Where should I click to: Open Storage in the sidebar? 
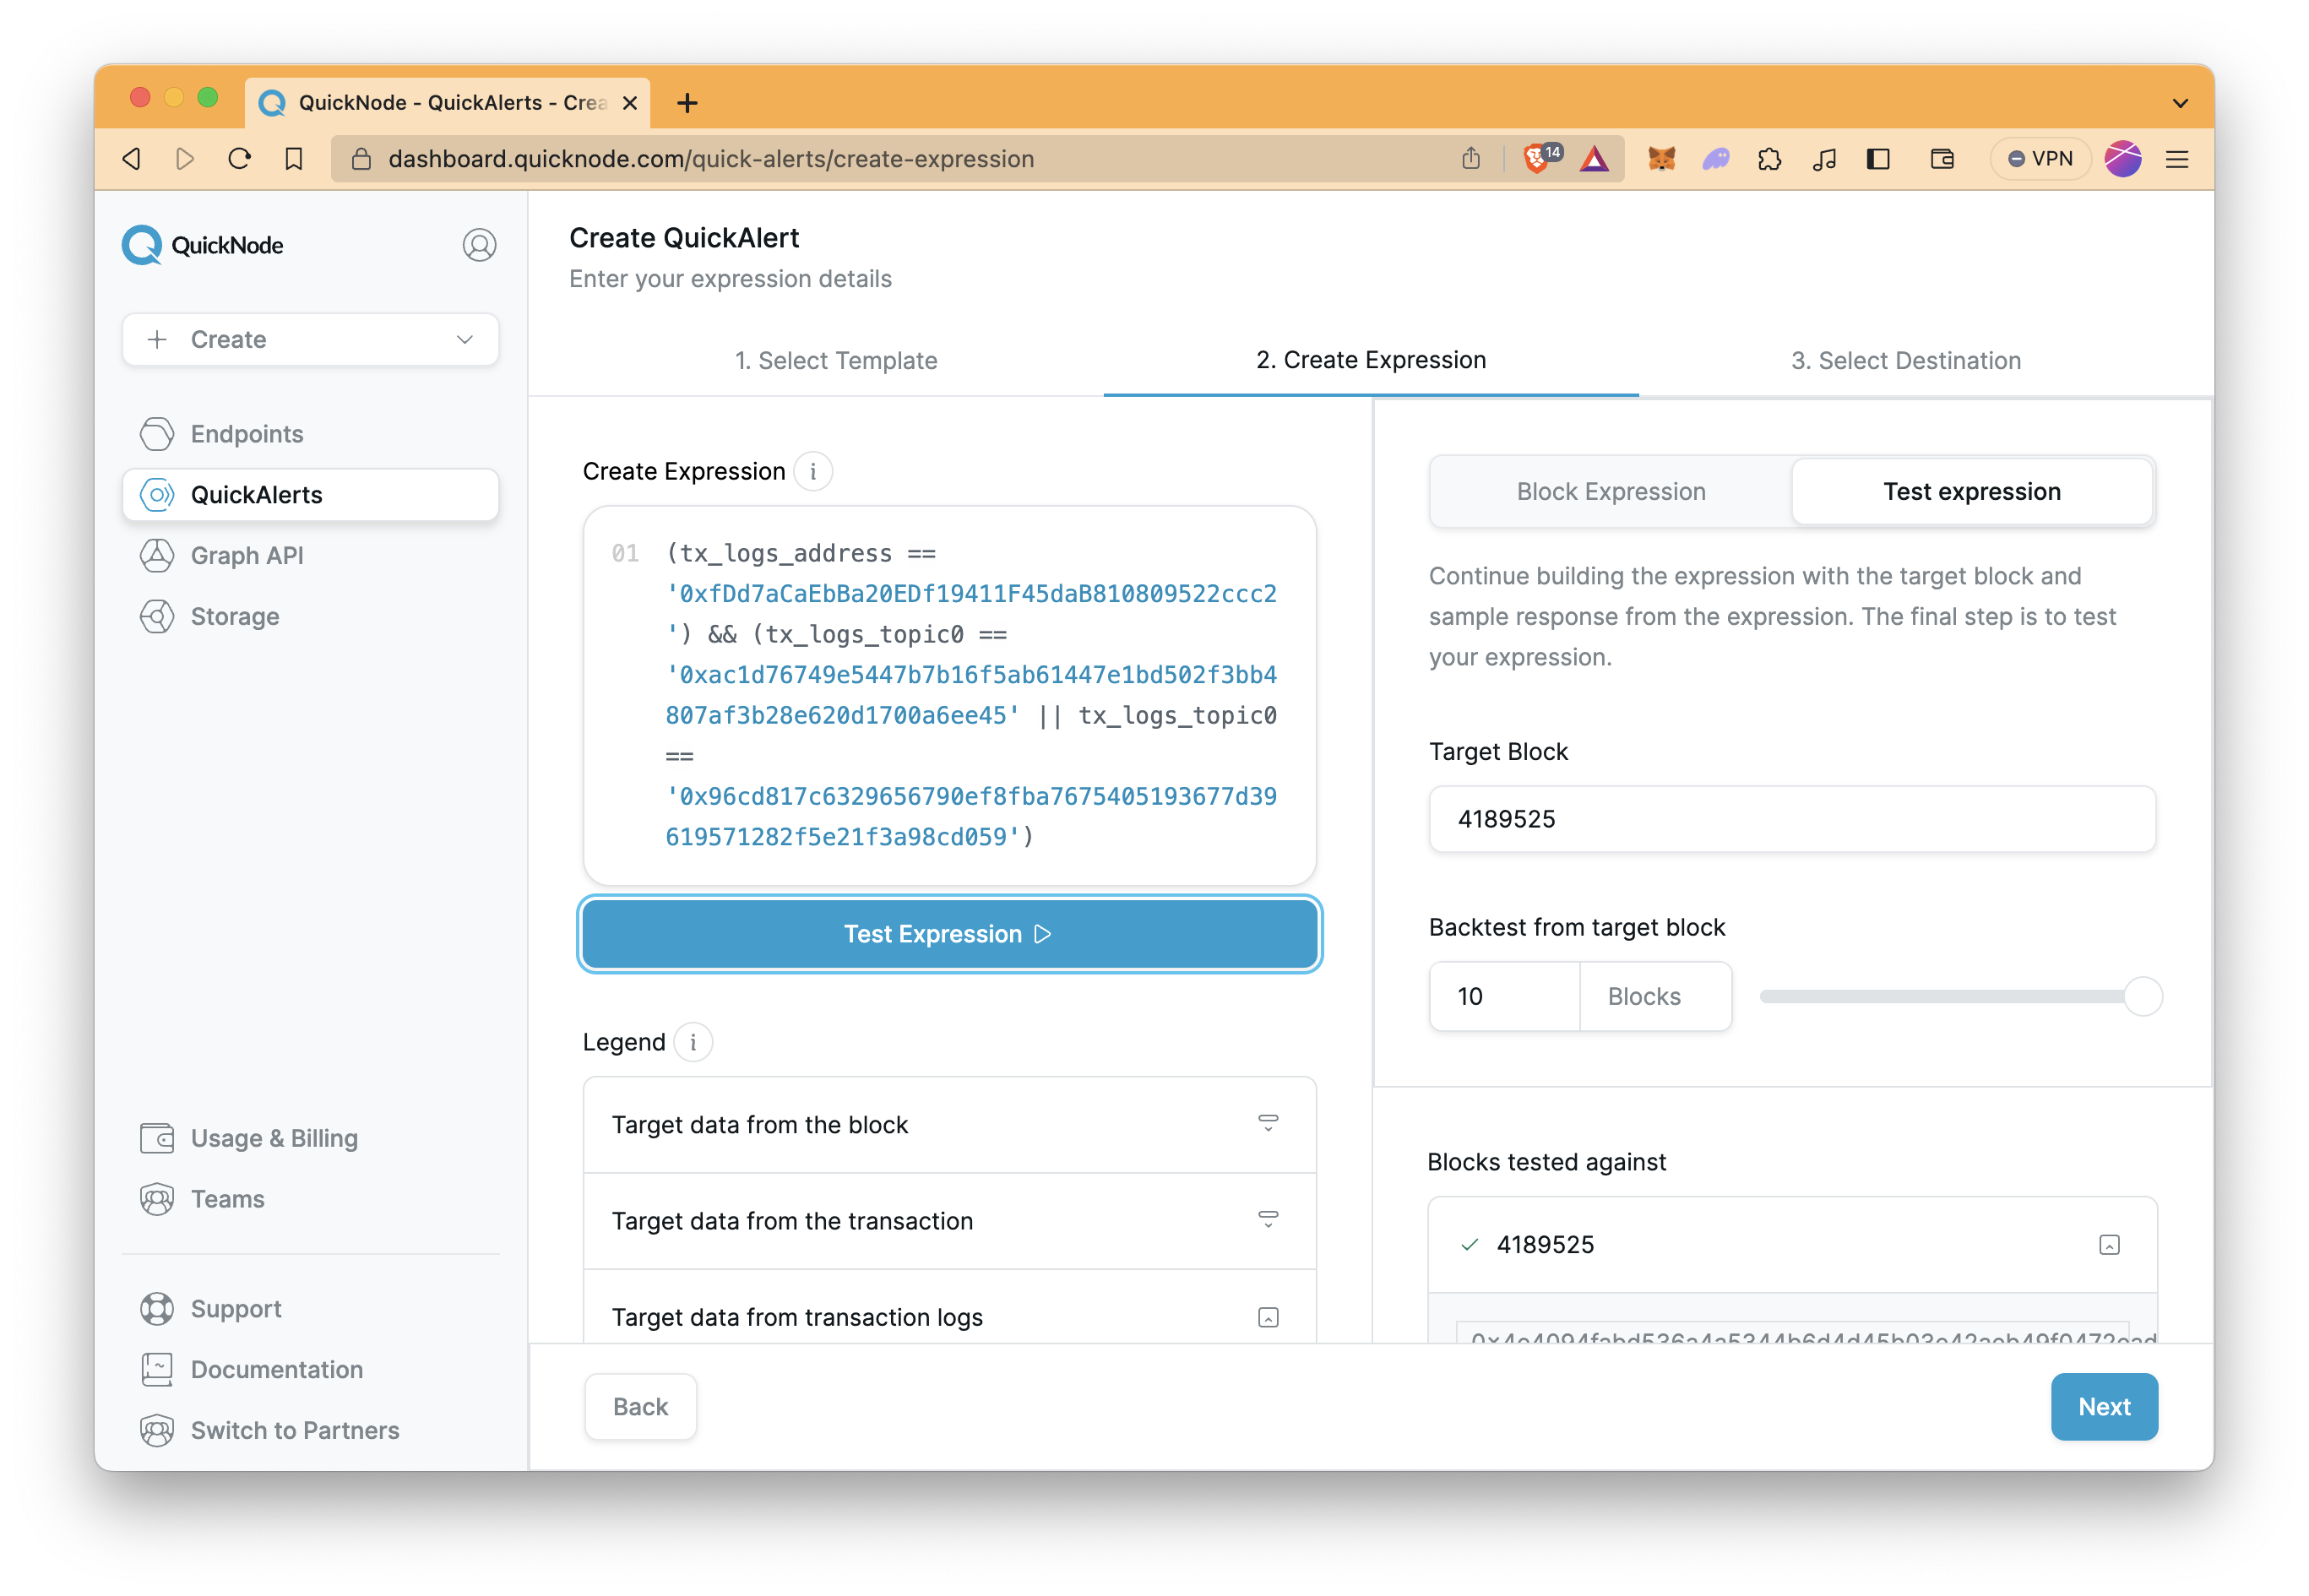coord(235,616)
